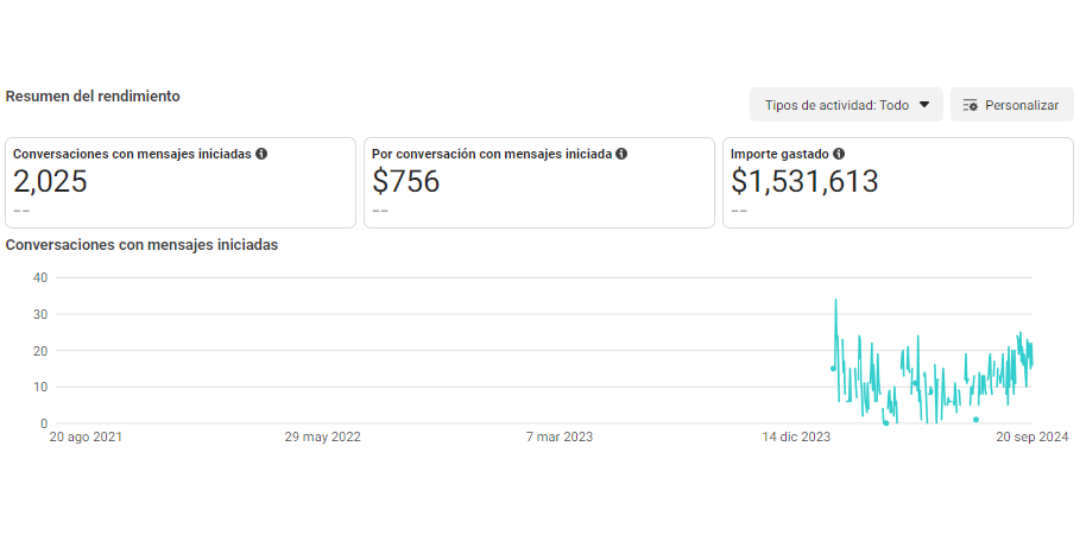
Task: Click the 29 may 2022 axis date
Action: [x=322, y=437]
